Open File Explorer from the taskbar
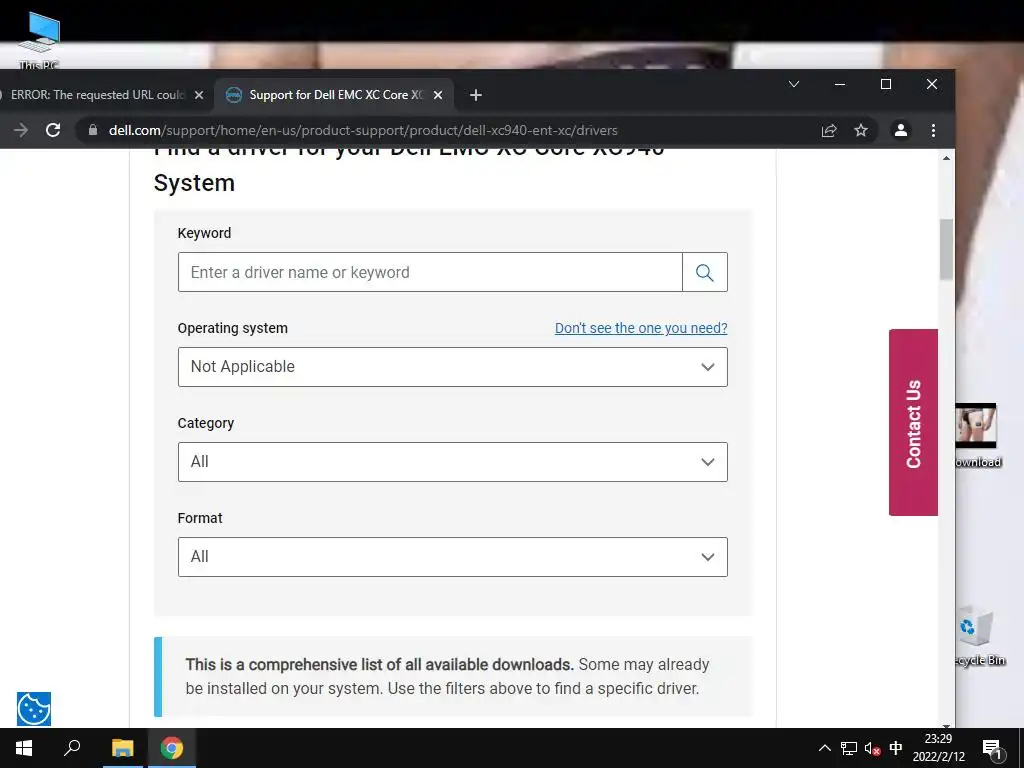The height and width of the screenshot is (768, 1024). (x=122, y=748)
